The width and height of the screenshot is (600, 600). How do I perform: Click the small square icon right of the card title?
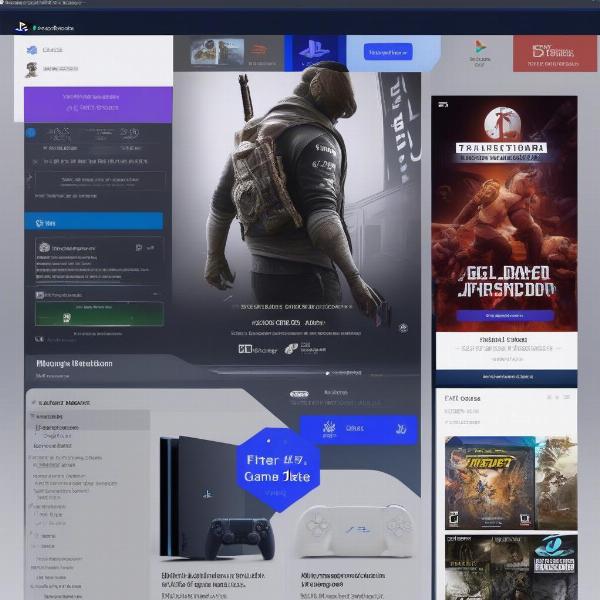[x=139, y=248]
